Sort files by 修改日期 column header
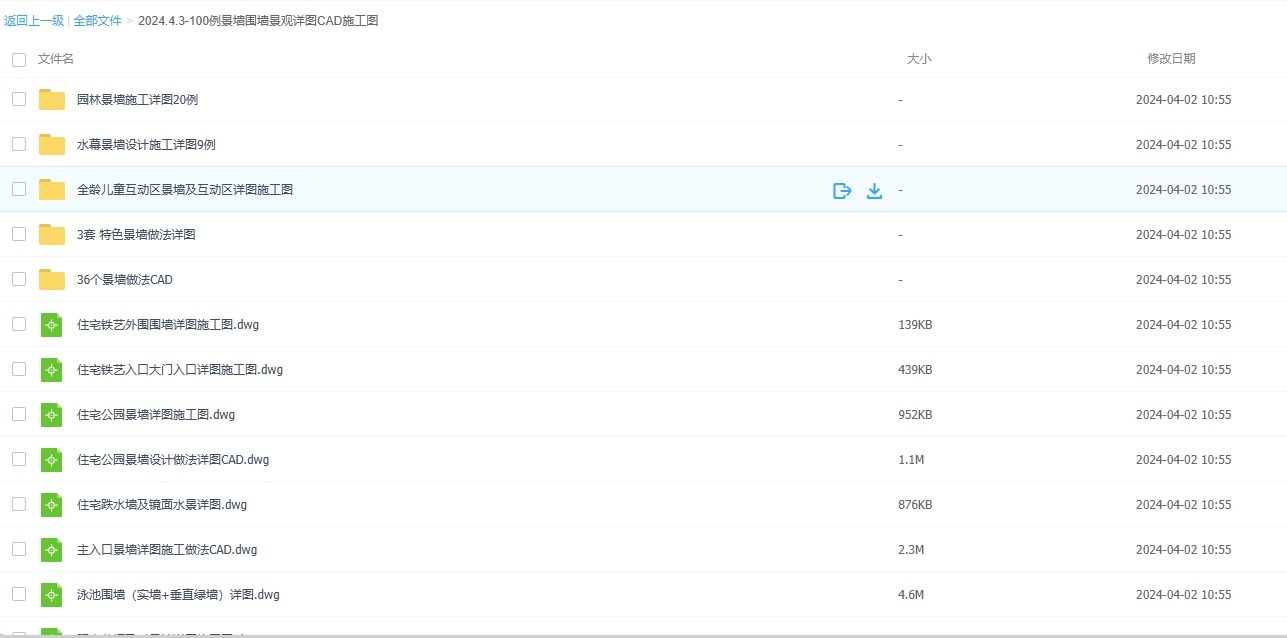Screen dimensions: 1287x638 (1171, 59)
